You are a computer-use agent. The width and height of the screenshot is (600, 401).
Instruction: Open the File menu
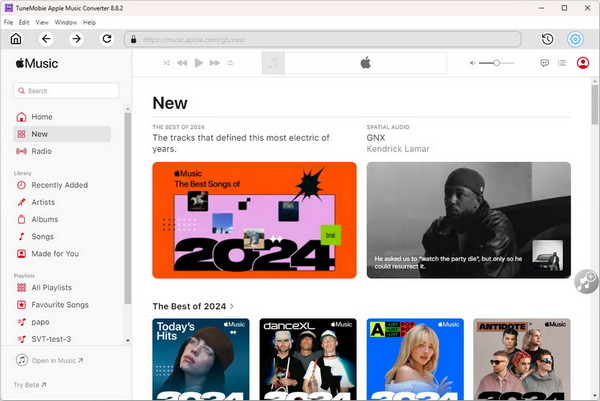(8, 23)
